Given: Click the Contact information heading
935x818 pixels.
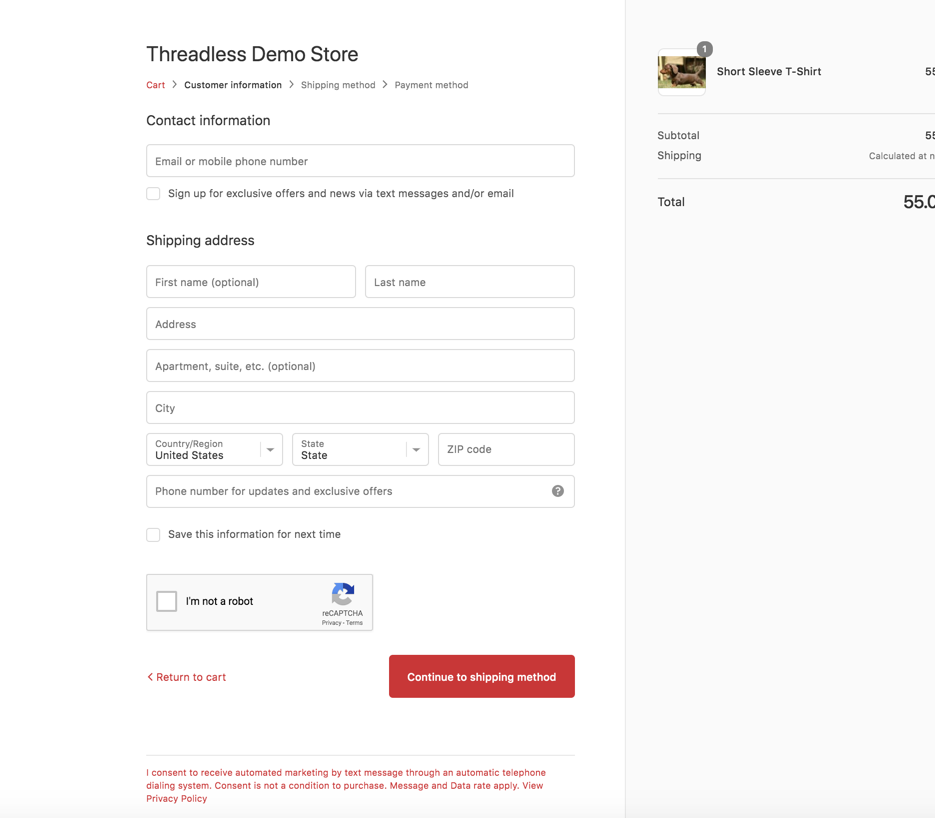Looking at the screenshot, I should click(208, 120).
